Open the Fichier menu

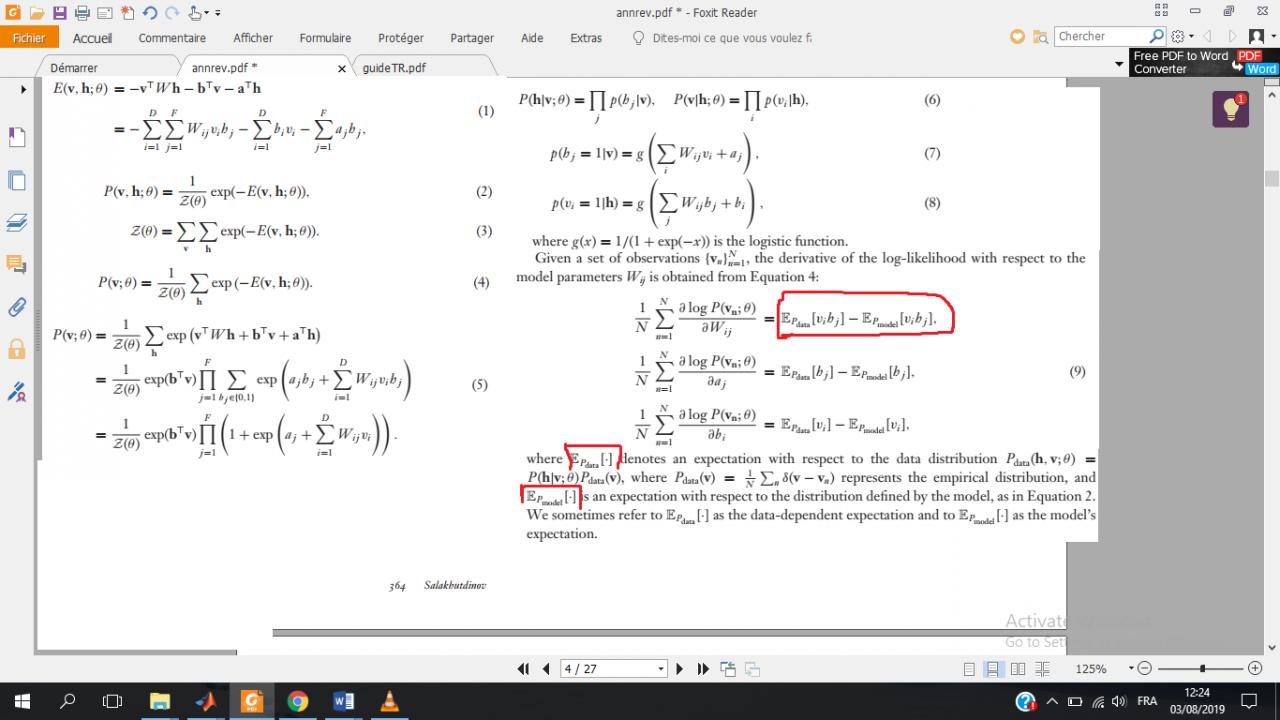pyautogui.click(x=29, y=38)
